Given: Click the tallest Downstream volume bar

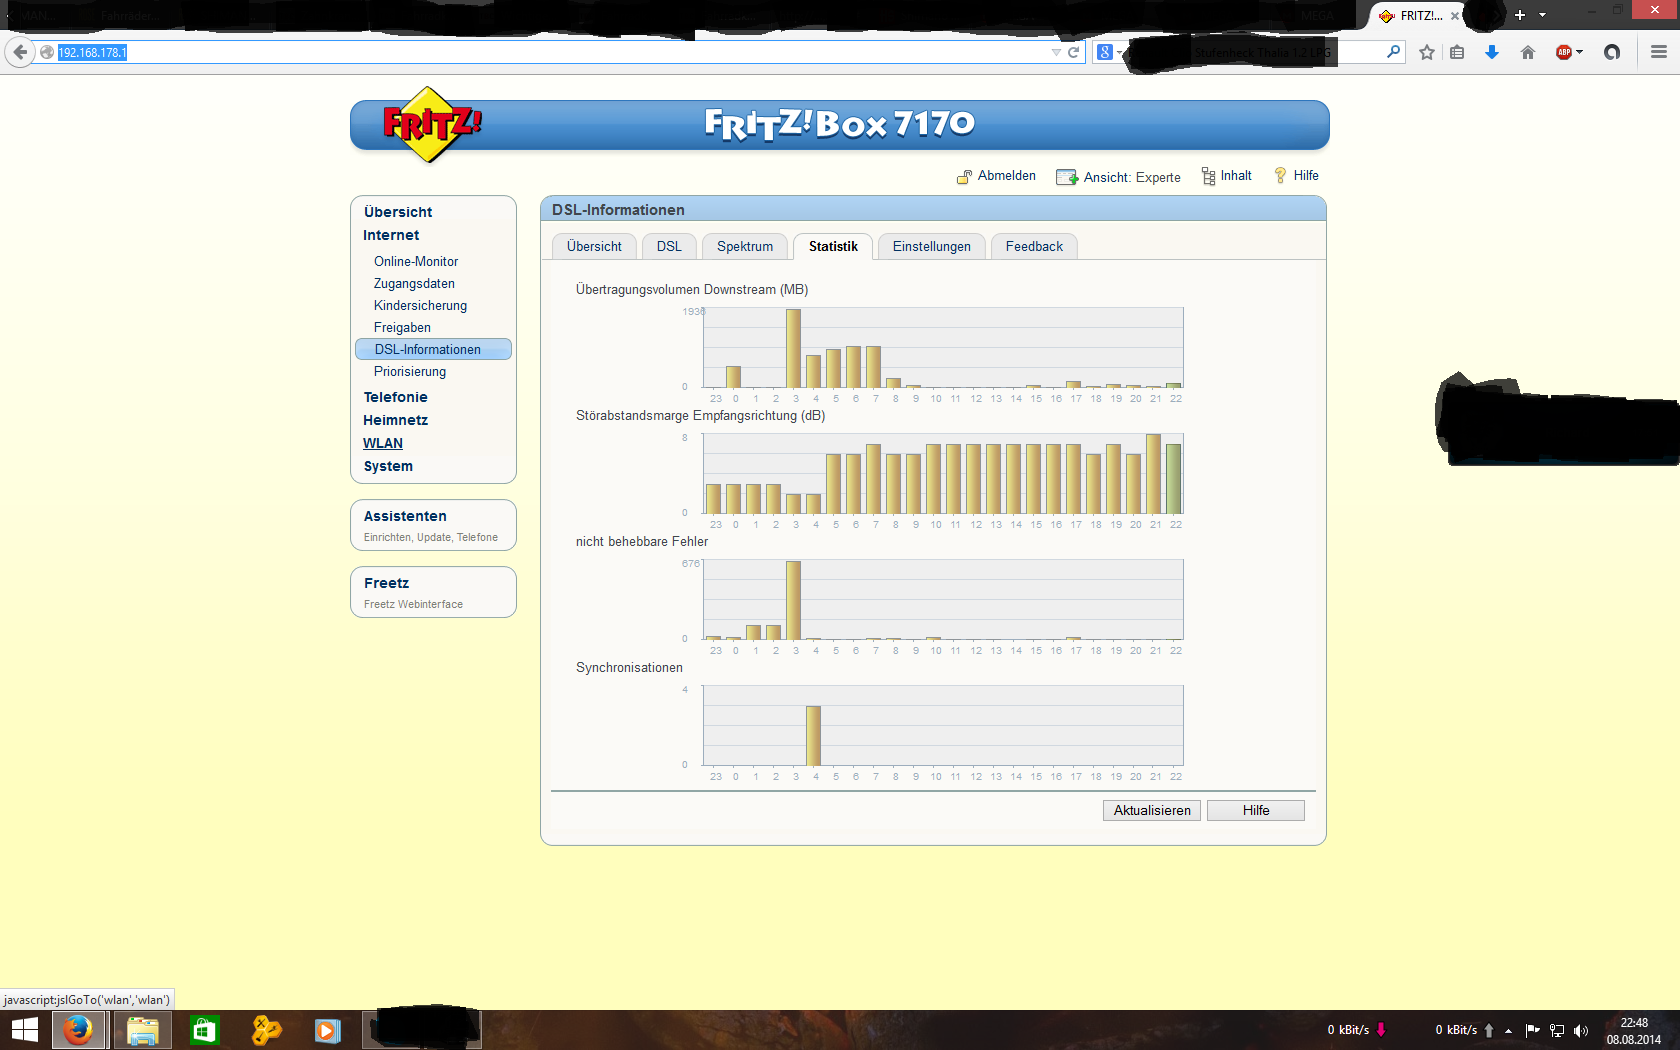Looking at the screenshot, I should tap(793, 348).
